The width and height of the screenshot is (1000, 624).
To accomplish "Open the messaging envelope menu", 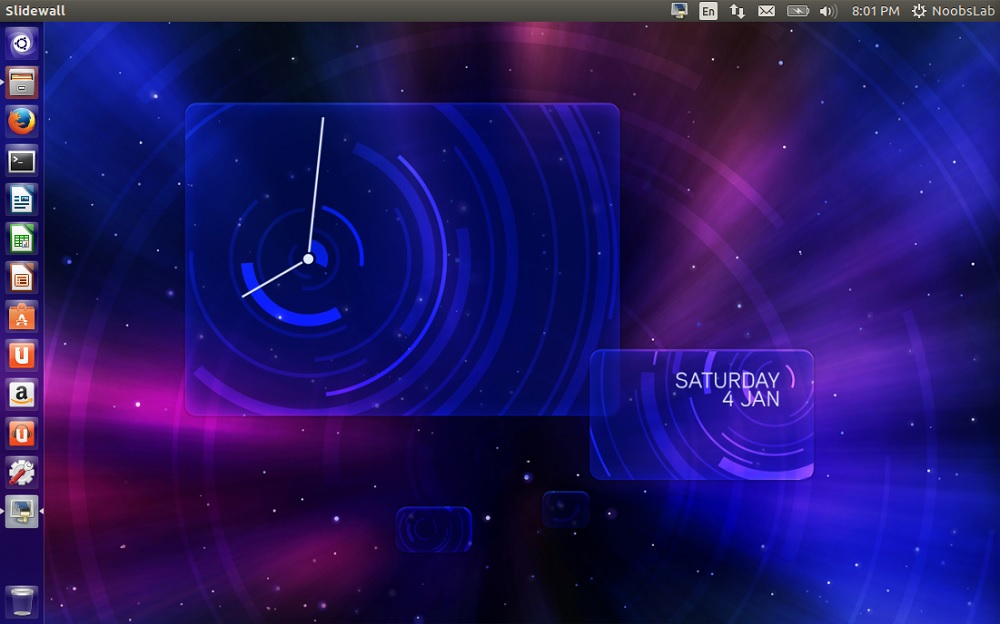I will [x=766, y=11].
